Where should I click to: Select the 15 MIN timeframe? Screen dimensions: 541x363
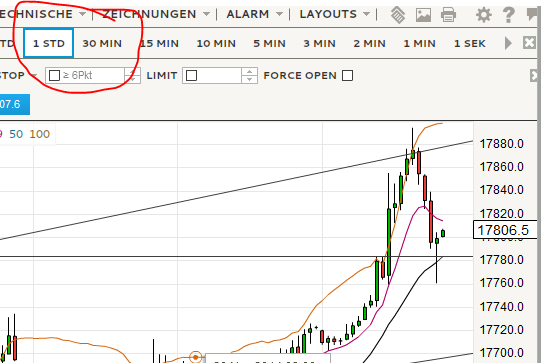[x=159, y=43]
